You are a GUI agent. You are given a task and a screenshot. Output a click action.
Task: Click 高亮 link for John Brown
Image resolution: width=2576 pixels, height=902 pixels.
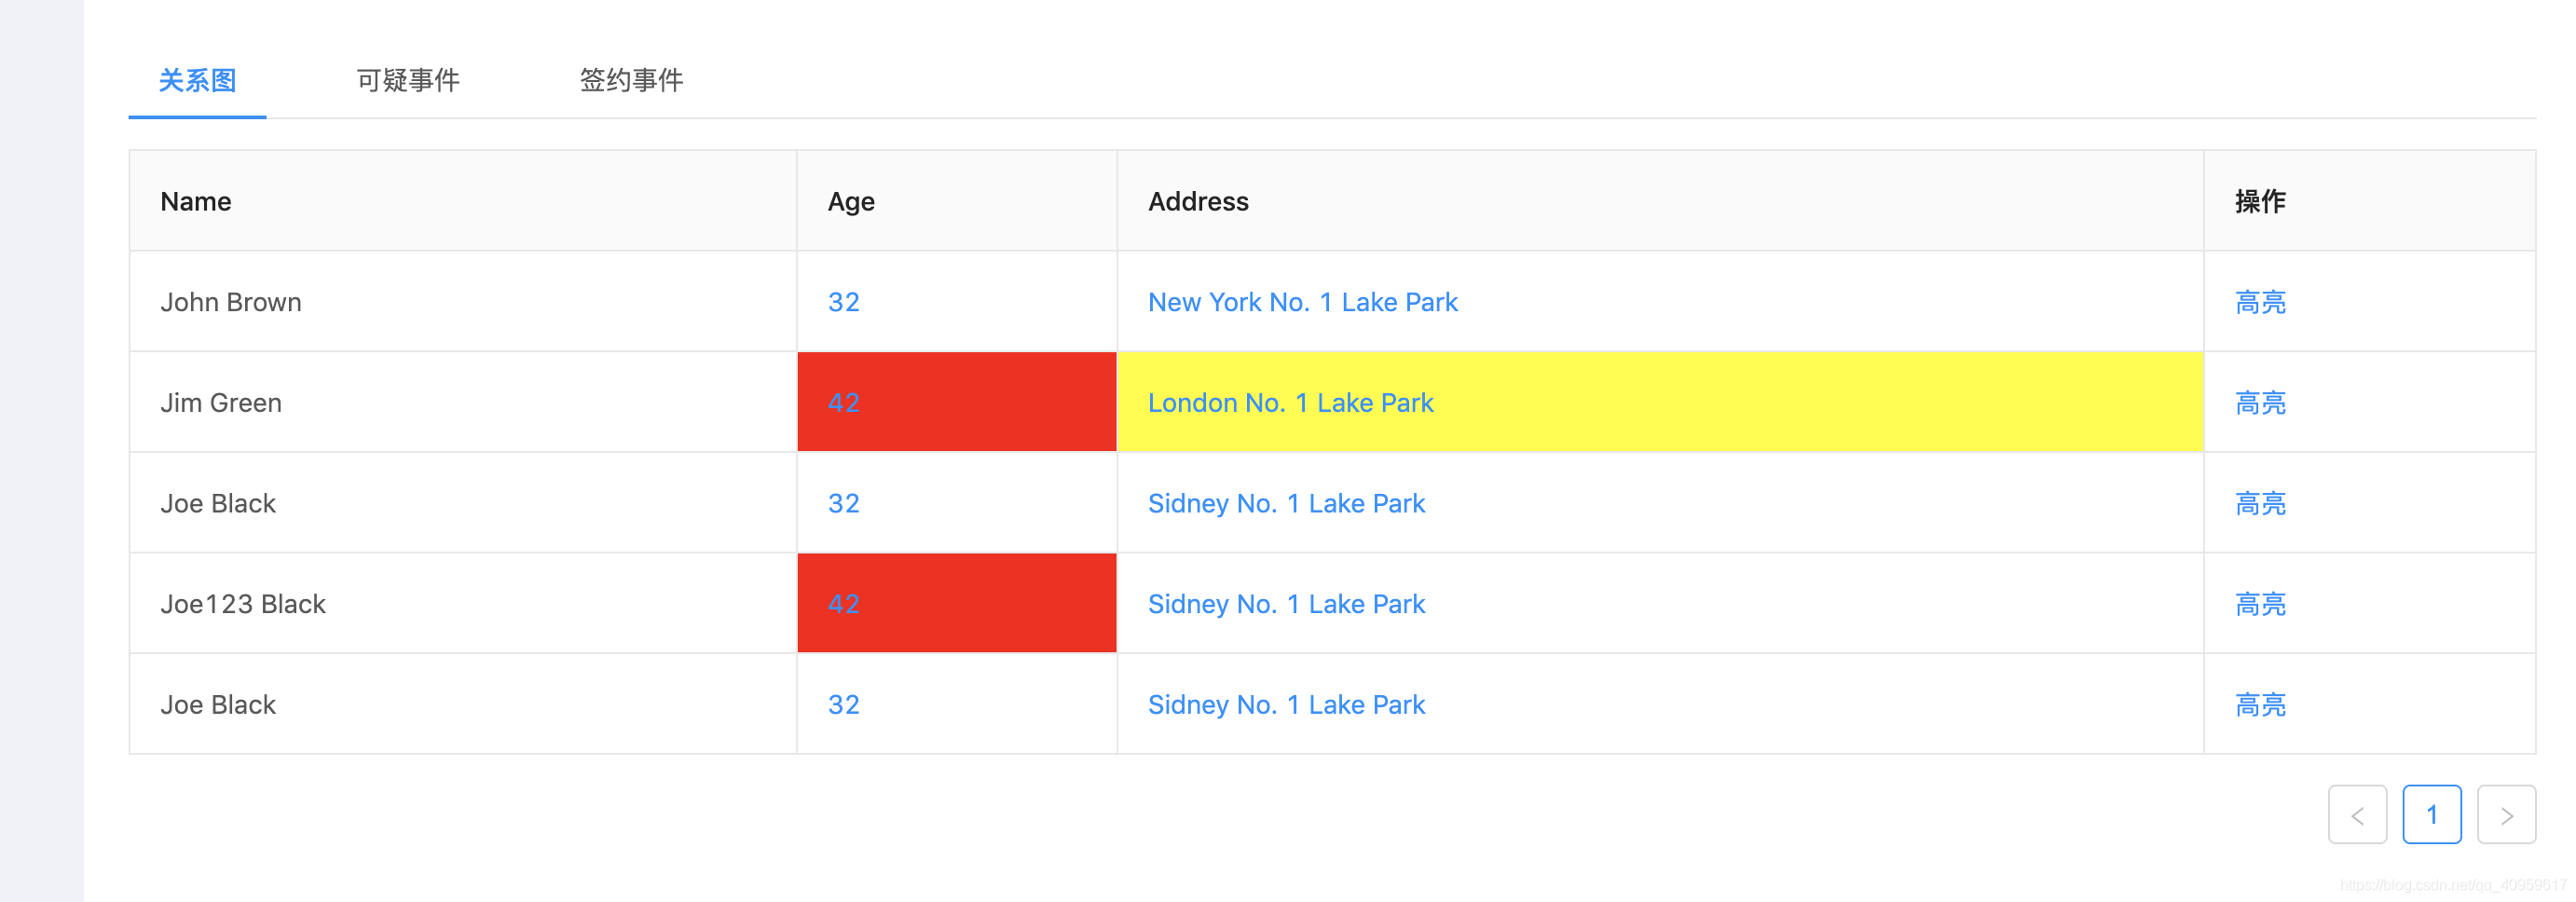coord(2260,302)
